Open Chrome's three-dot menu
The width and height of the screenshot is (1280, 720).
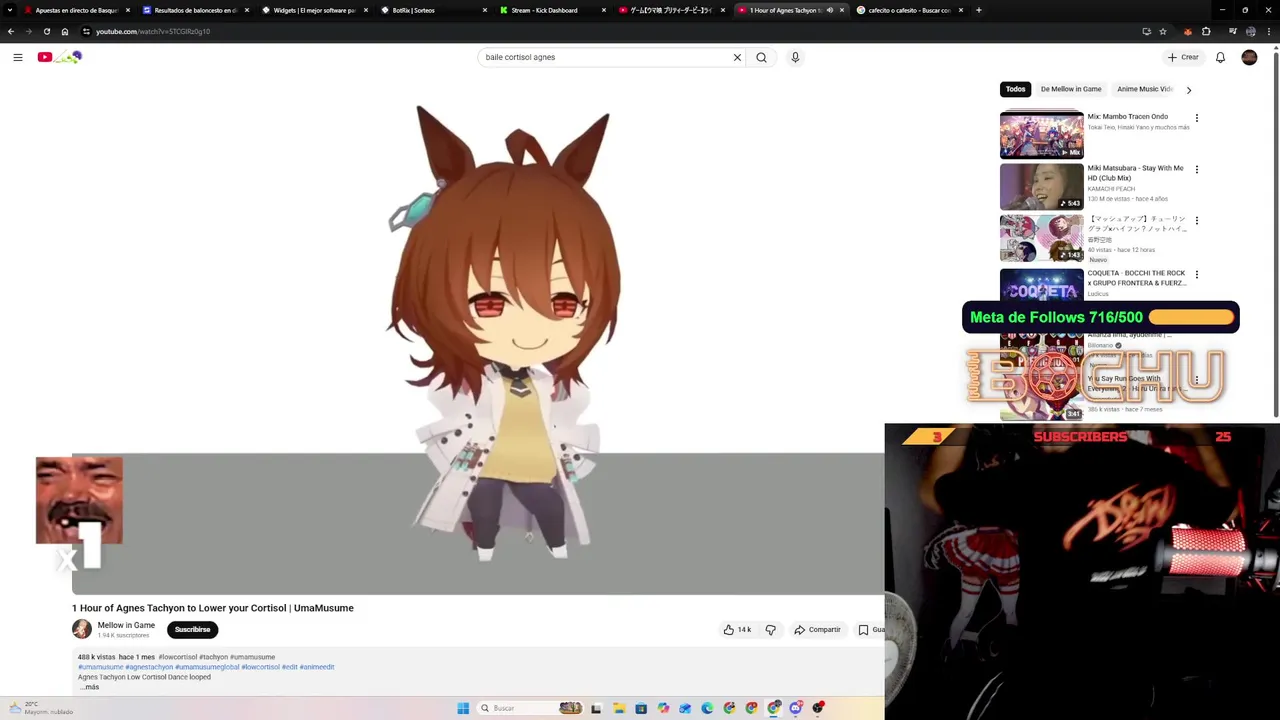click(1270, 31)
